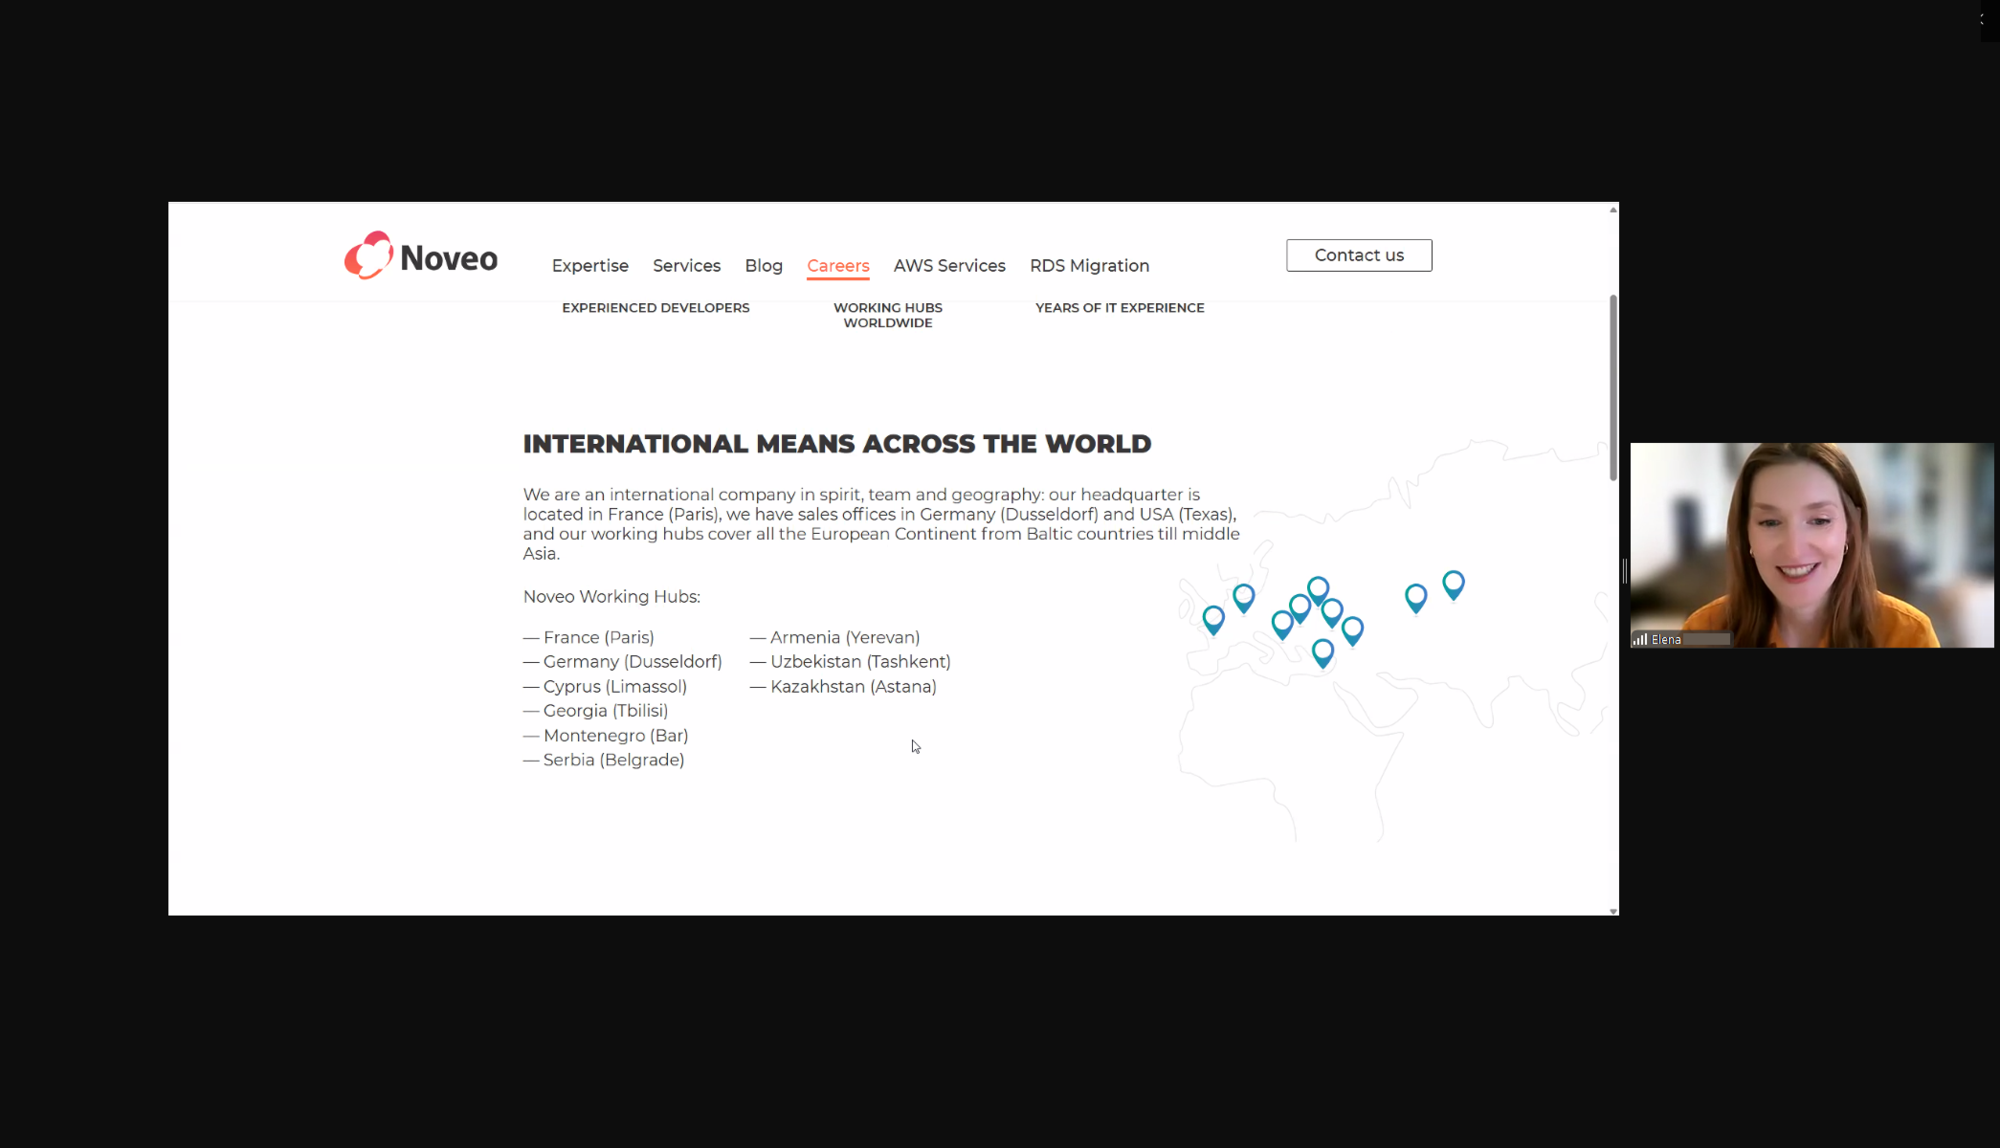Click the easternmost map pin on the map

tap(1453, 585)
